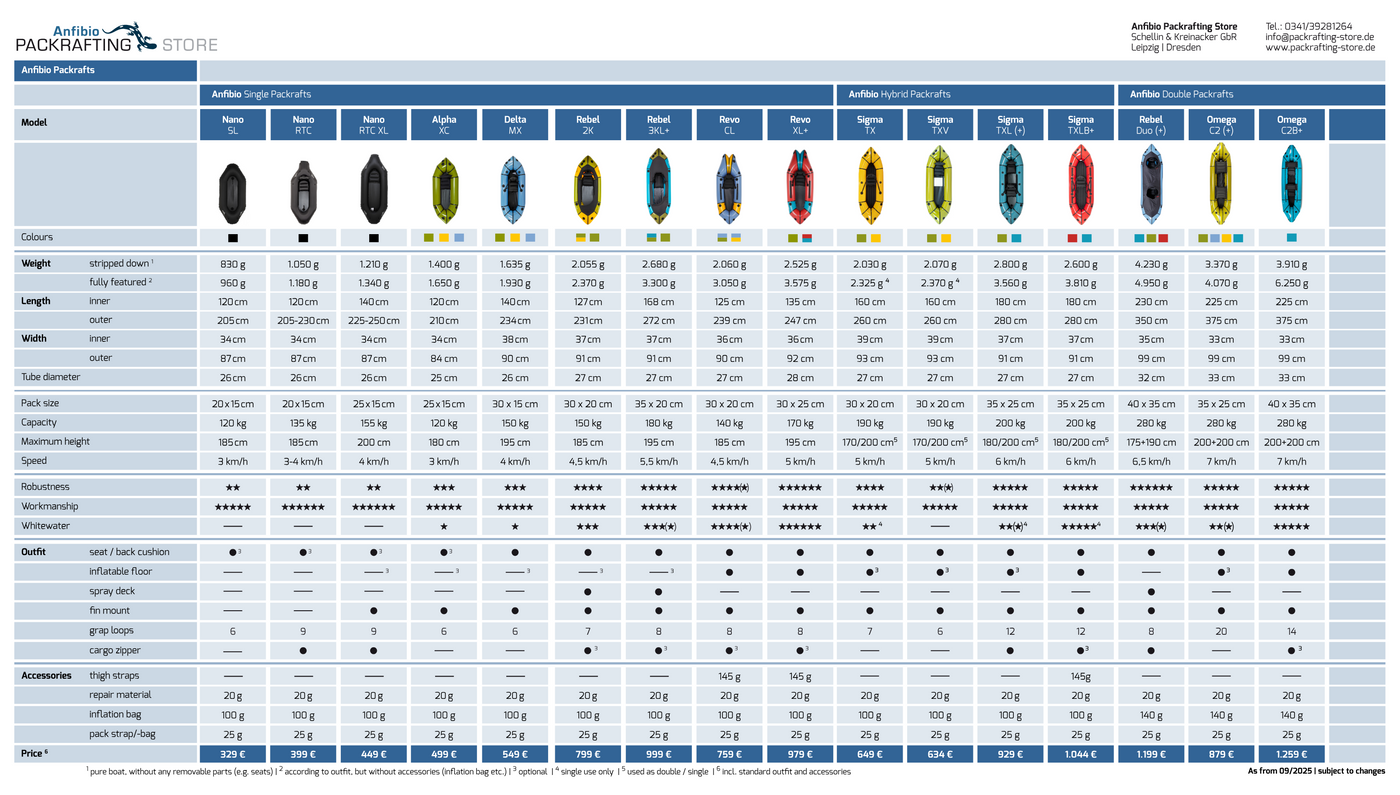
Task: Select the Nano RTC boat image
Action: coord(303,192)
